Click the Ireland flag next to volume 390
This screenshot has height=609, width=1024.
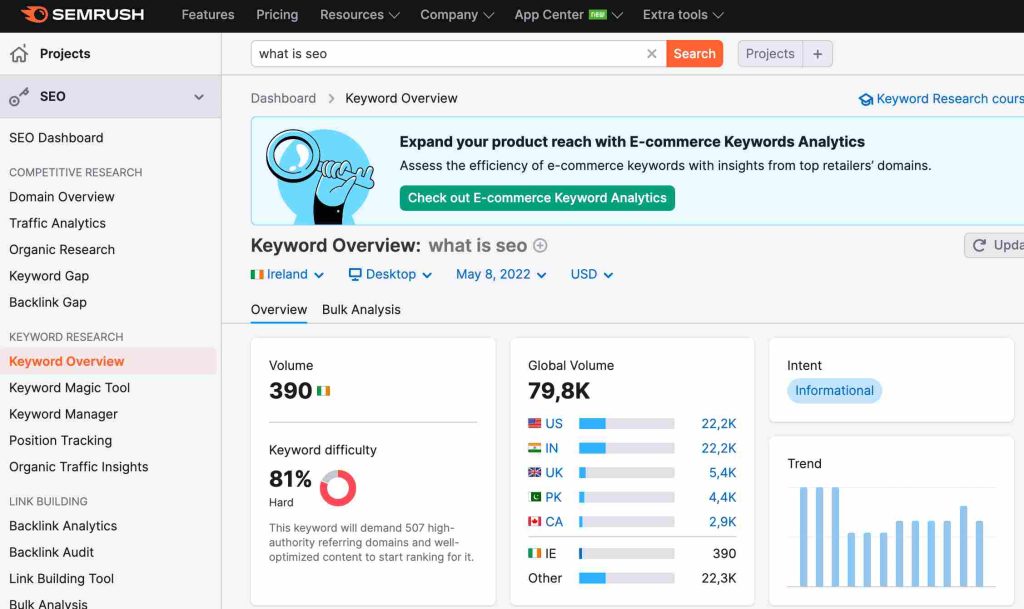[x=323, y=391]
